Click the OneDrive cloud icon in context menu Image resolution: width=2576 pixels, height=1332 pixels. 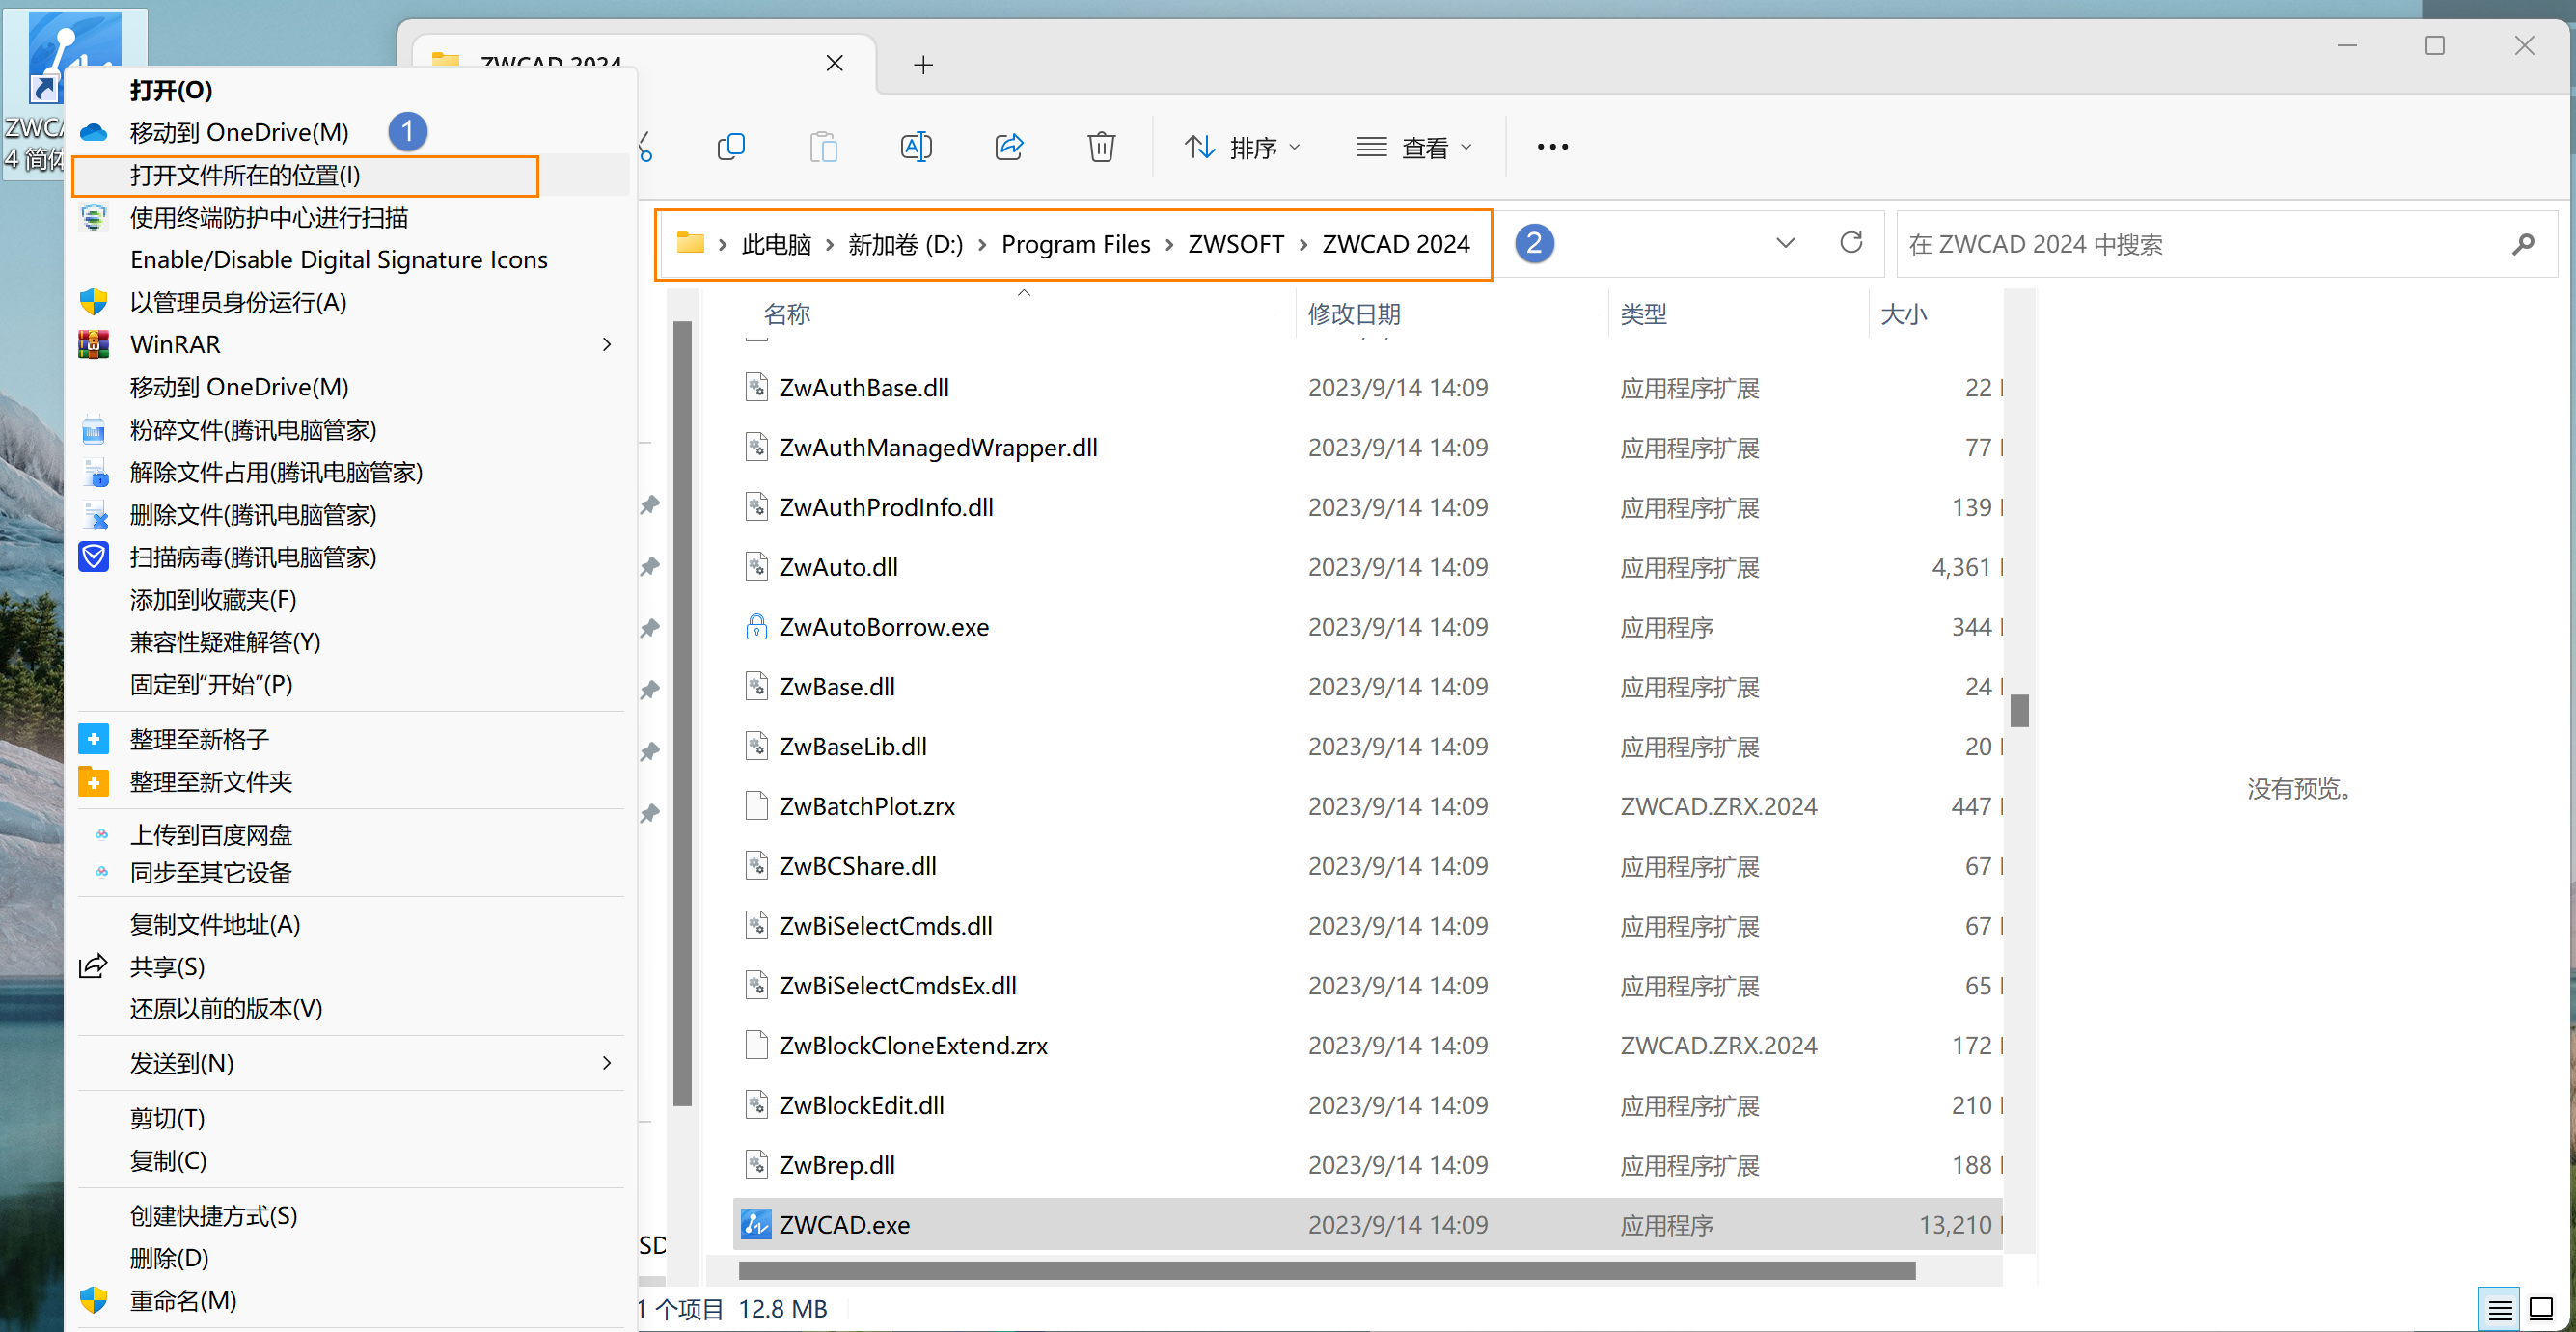click(94, 132)
